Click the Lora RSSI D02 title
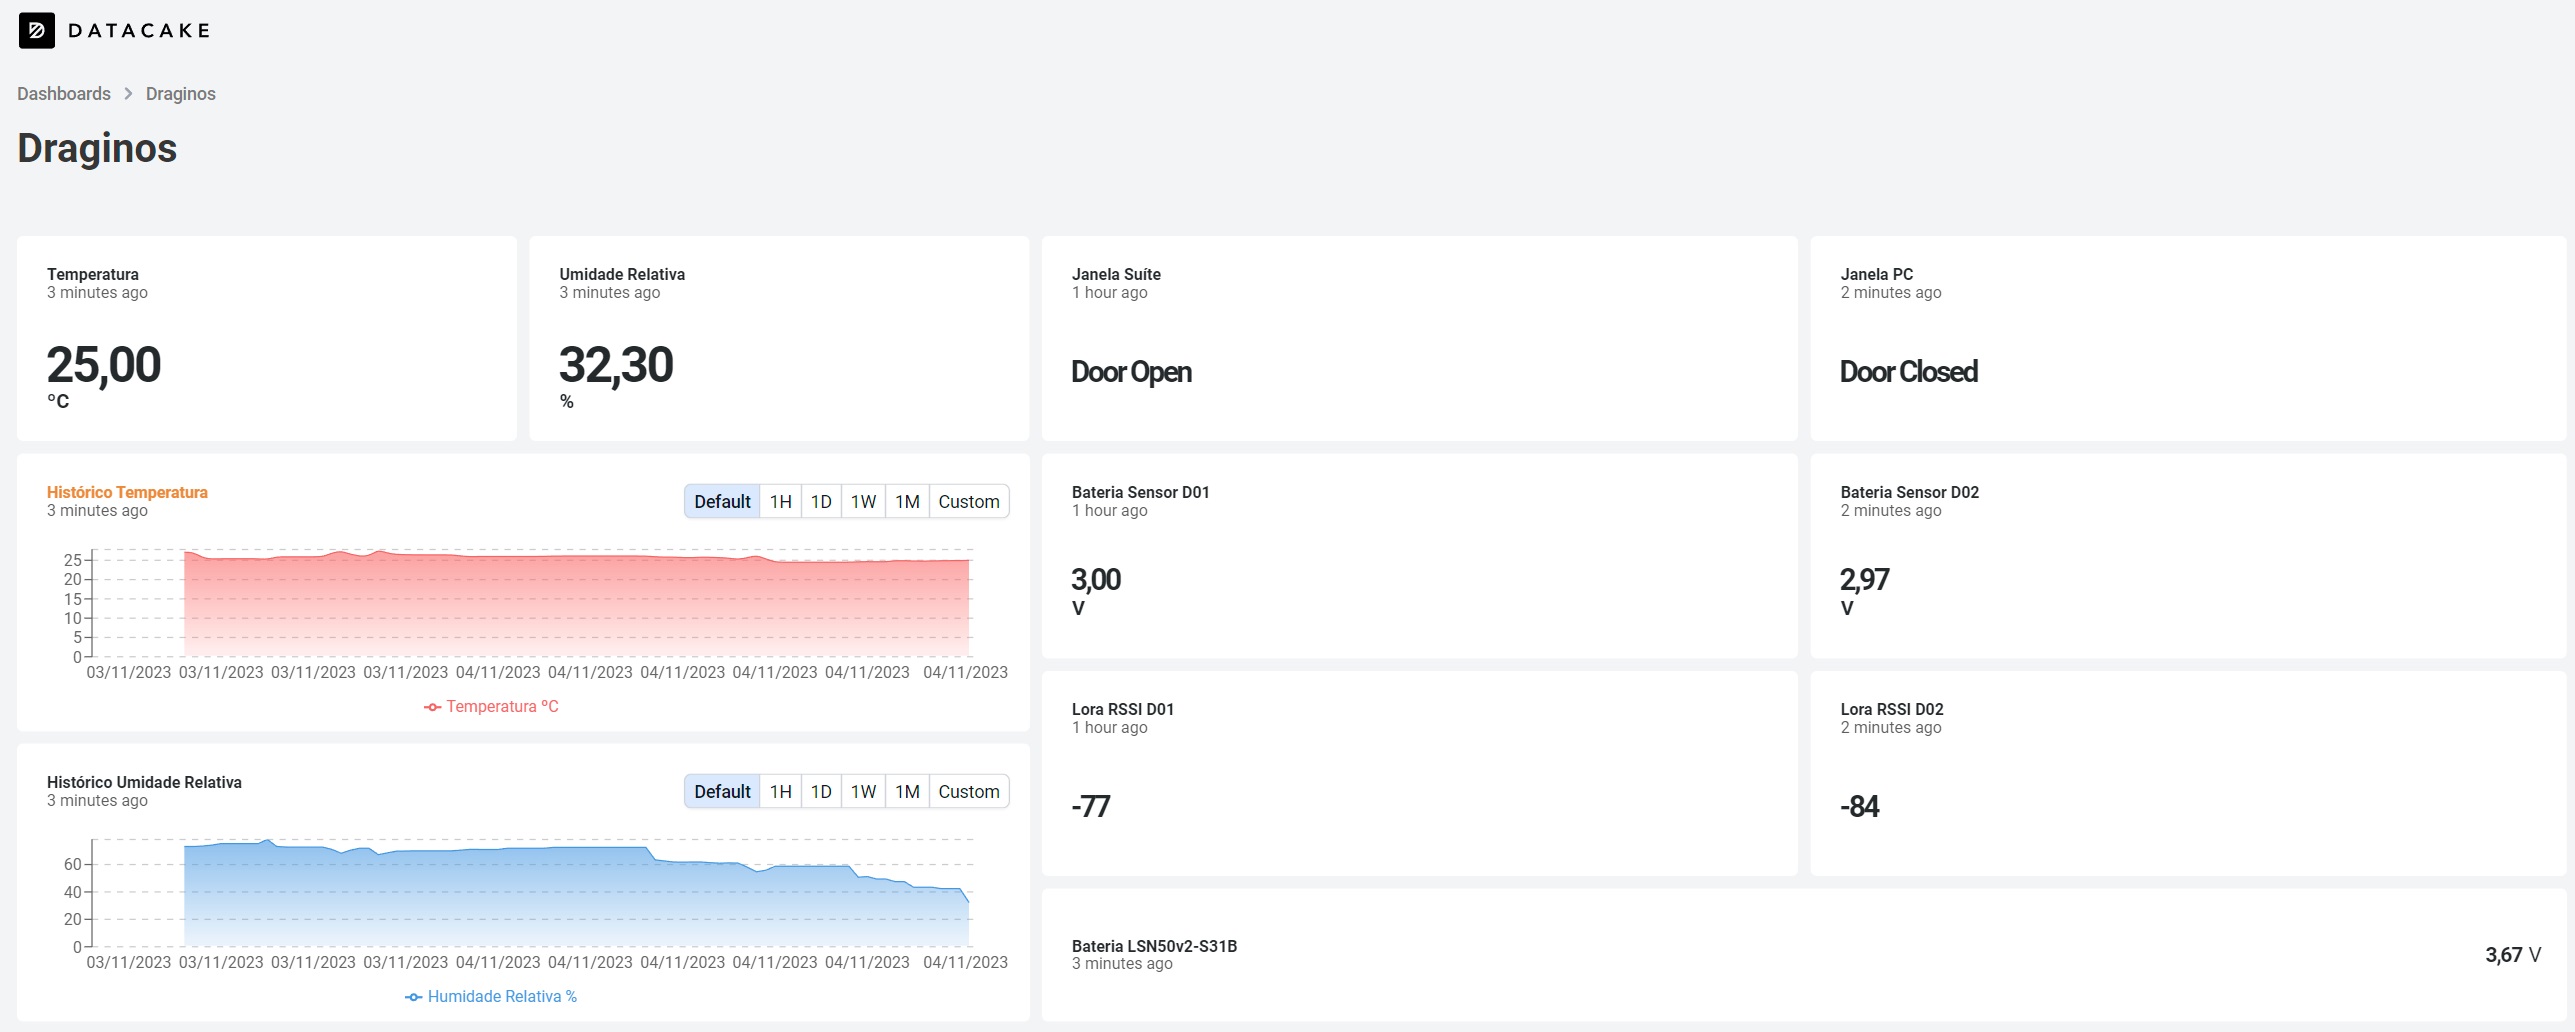The height and width of the screenshot is (1032, 2575). tap(1892, 709)
